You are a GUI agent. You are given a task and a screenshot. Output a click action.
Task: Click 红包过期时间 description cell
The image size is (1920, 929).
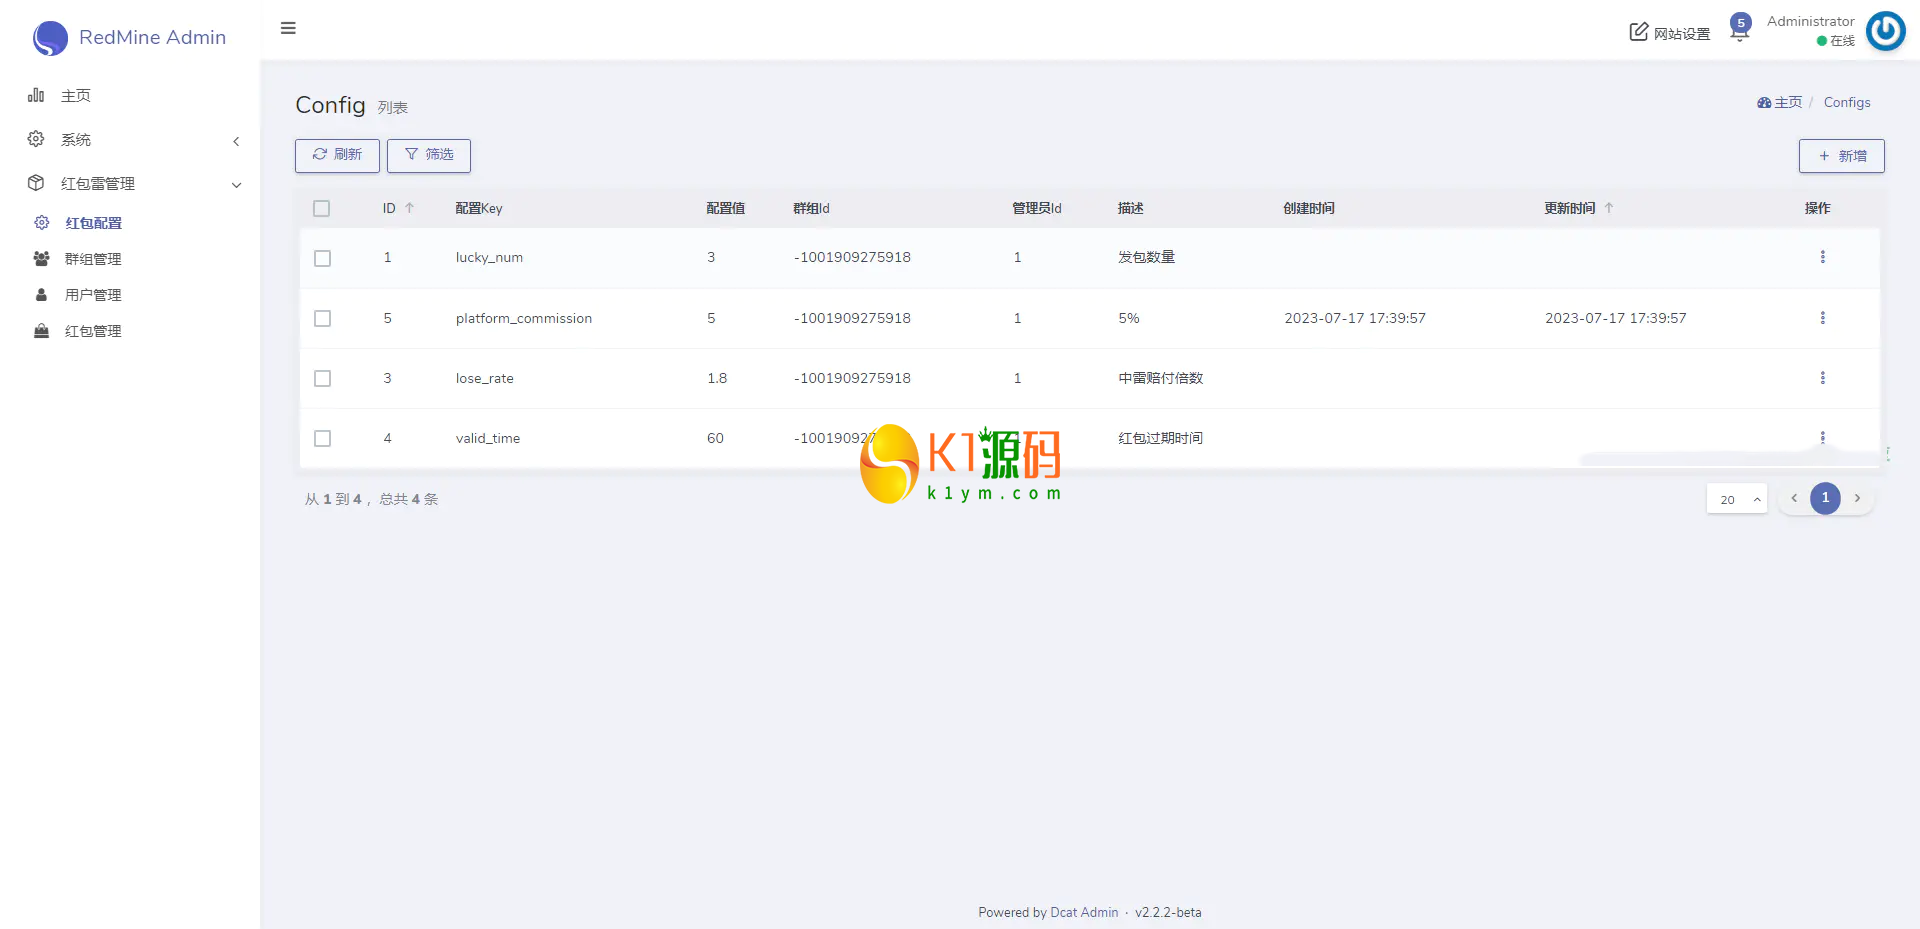point(1160,438)
